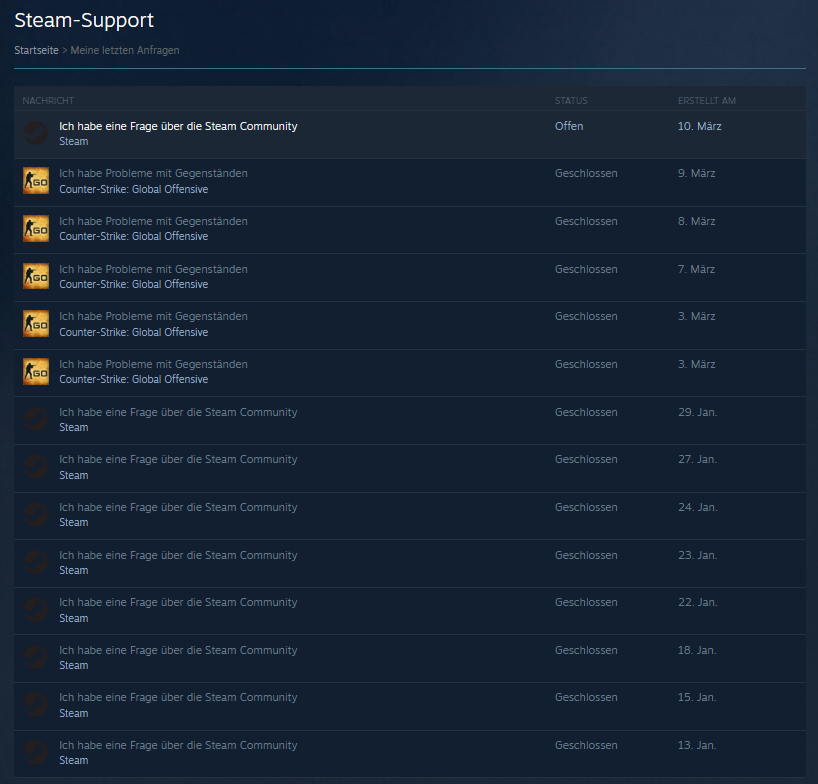The height and width of the screenshot is (784, 818).
Task: Click the Steam icon on the 13. Jan. request
Action: (x=36, y=753)
